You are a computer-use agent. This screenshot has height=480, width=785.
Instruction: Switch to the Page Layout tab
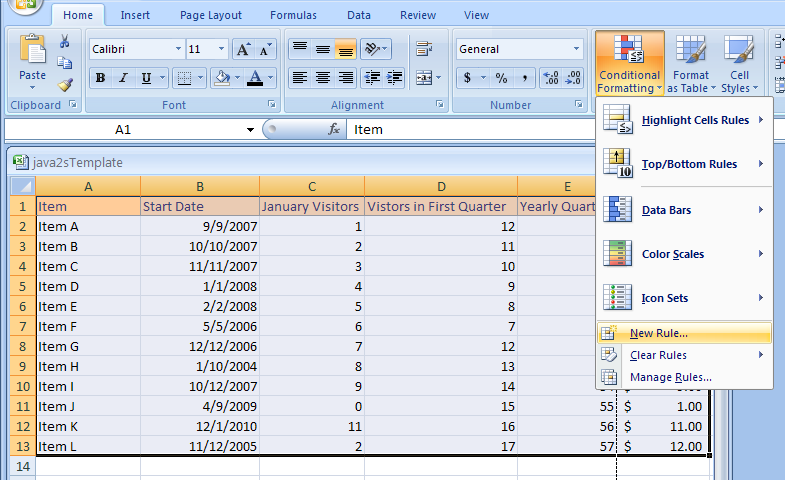211,15
